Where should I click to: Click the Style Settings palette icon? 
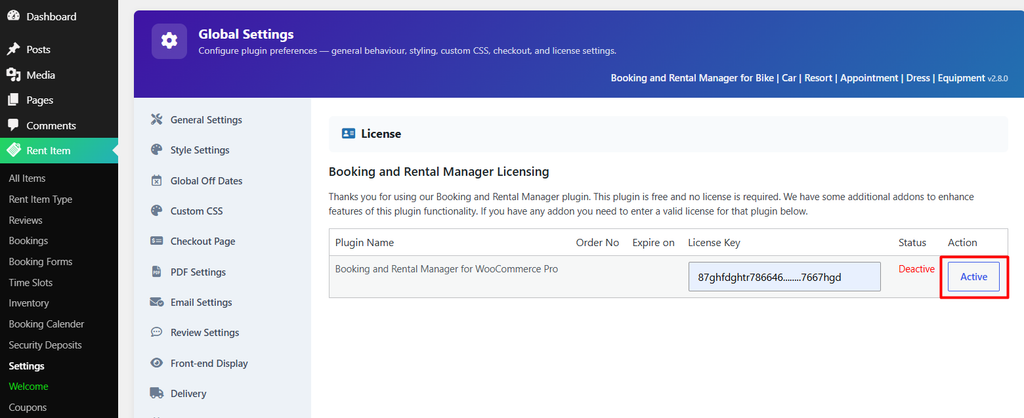[x=156, y=150]
